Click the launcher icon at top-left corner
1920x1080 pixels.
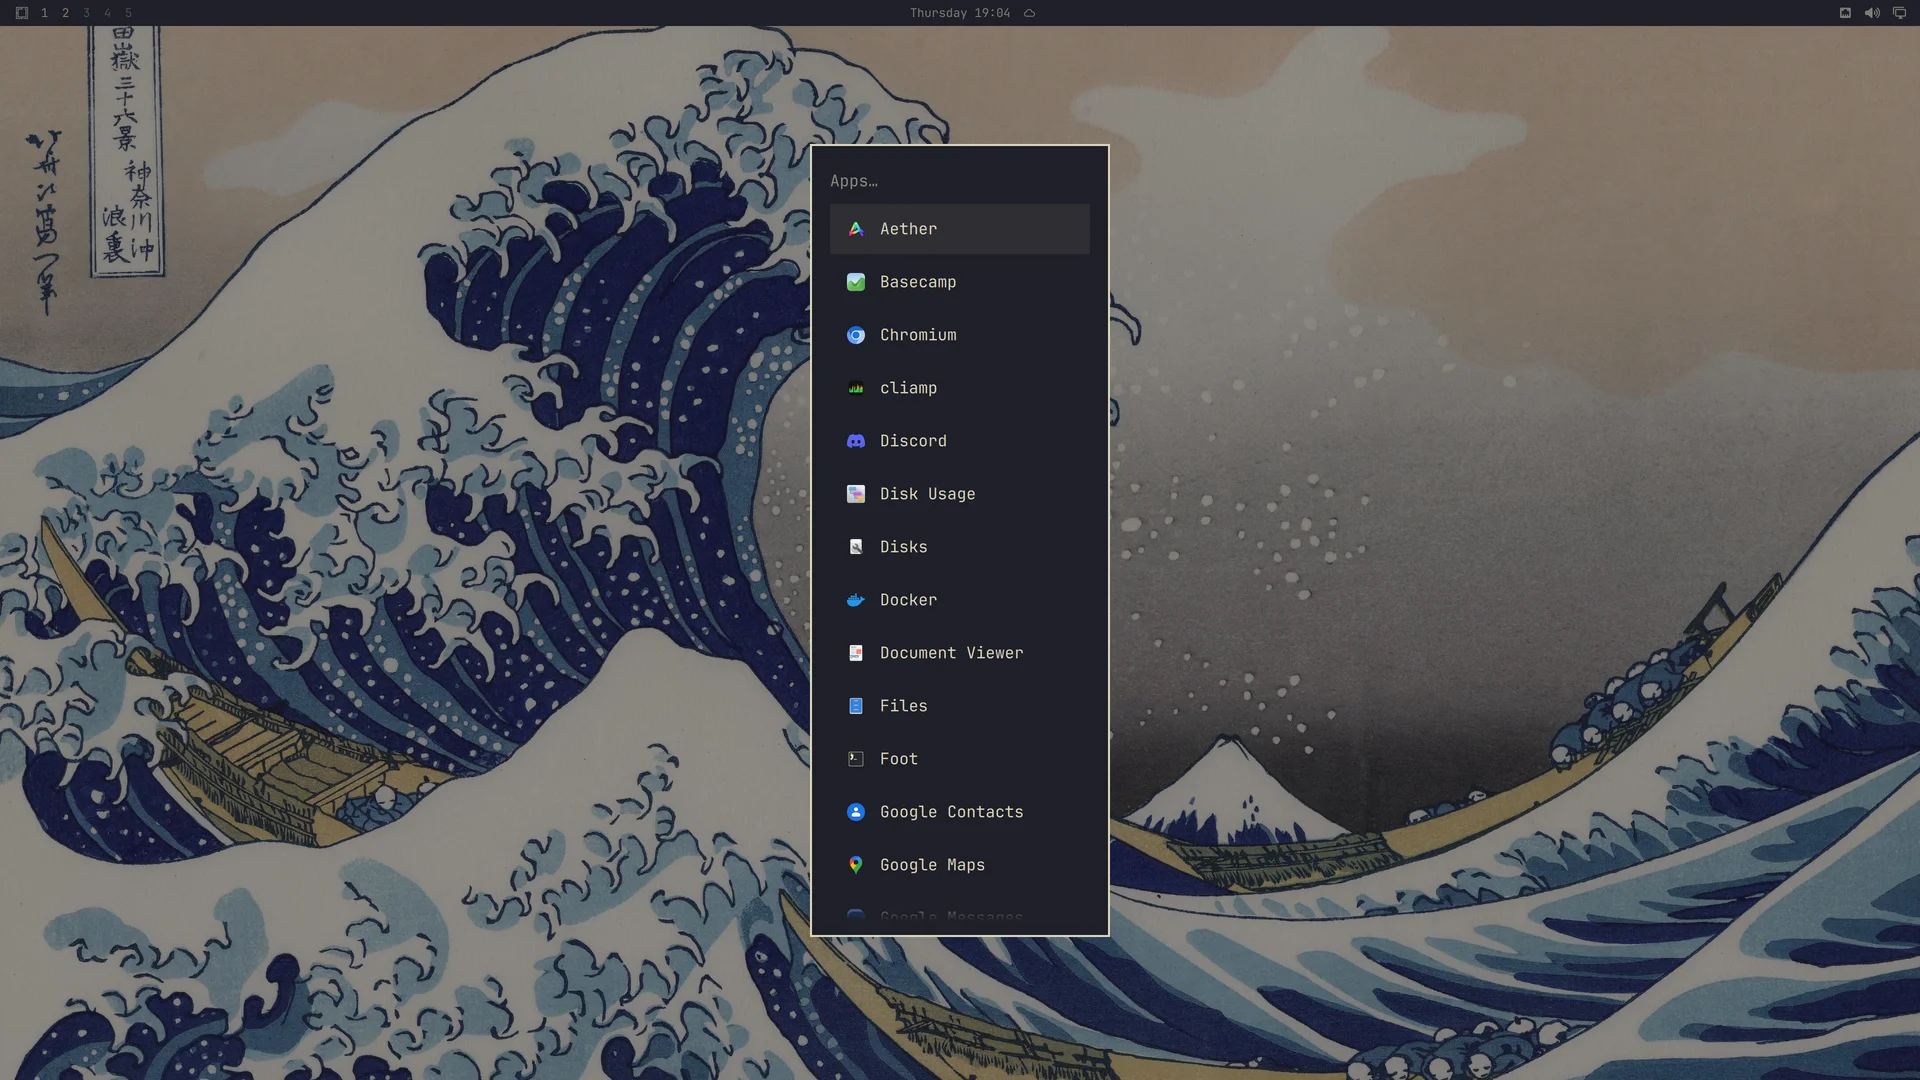click(x=22, y=13)
